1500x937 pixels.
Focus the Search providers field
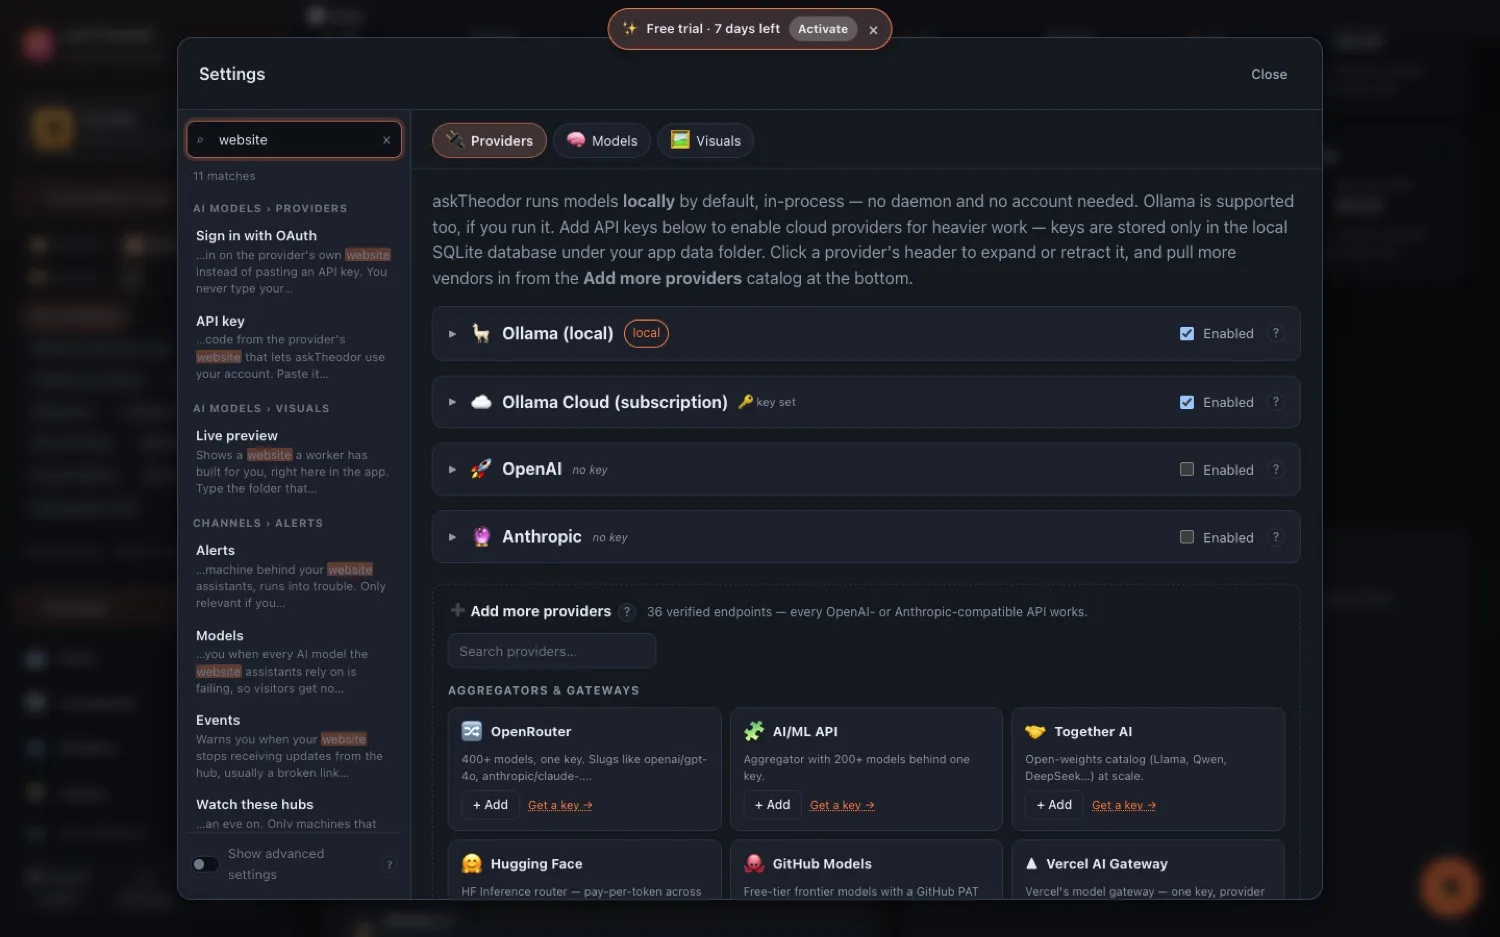click(552, 651)
